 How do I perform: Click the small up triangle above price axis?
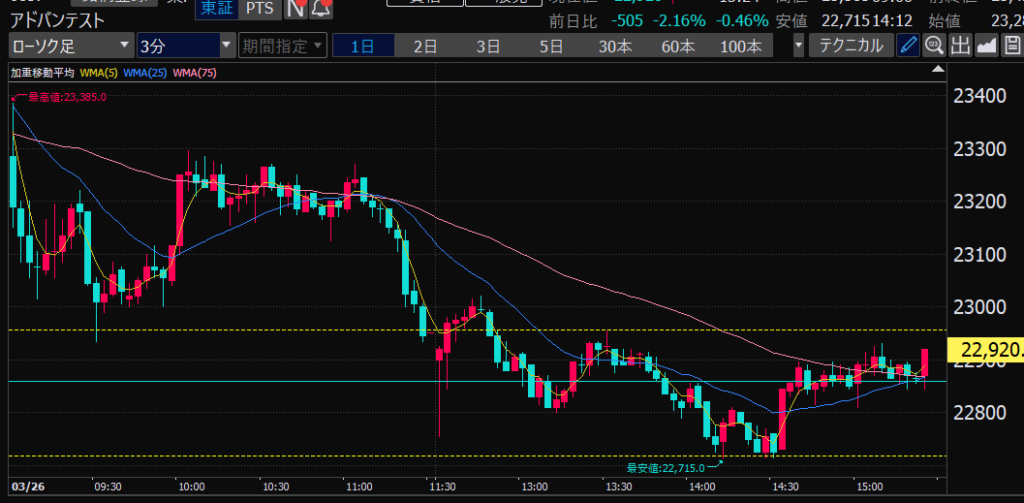tap(936, 70)
